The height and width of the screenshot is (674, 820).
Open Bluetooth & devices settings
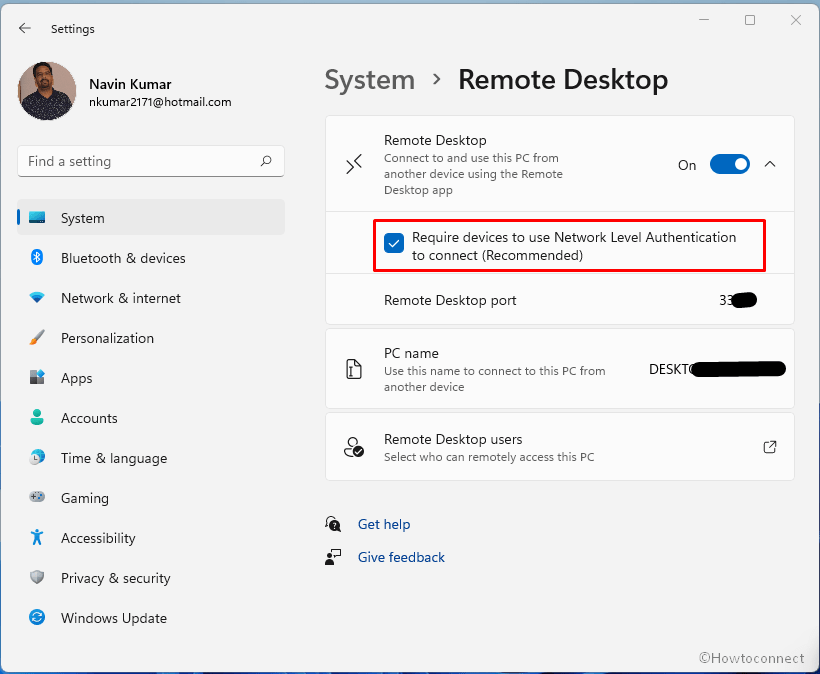point(151,258)
